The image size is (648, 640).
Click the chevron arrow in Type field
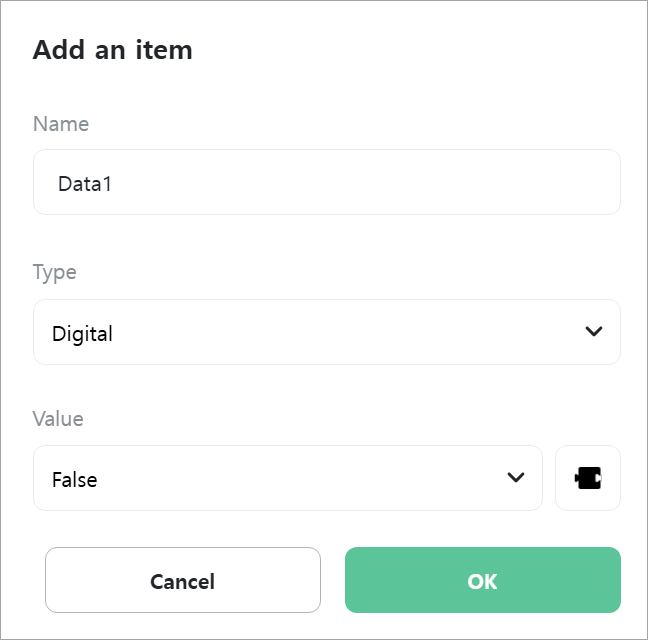pos(593,331)
